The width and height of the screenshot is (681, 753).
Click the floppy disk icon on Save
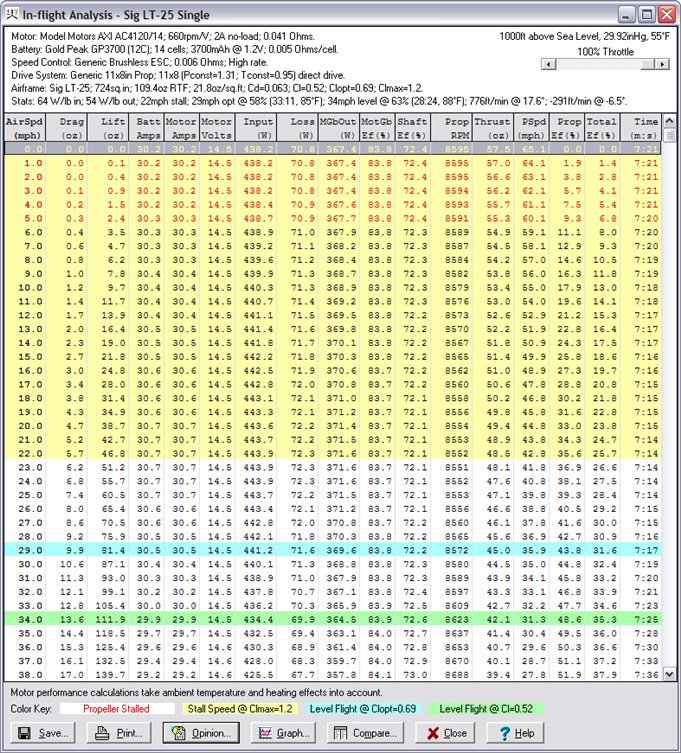pos(24,733)
